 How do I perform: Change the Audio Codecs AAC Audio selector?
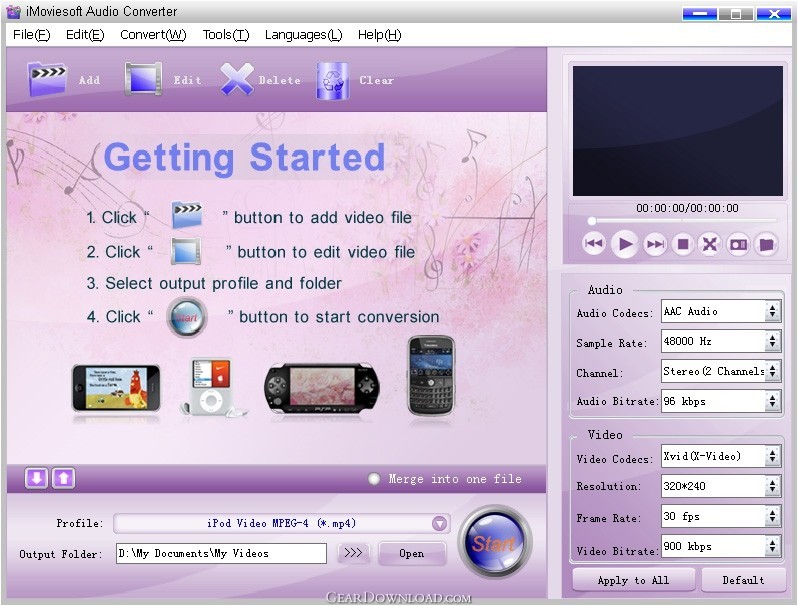click(x=721, y=311)
